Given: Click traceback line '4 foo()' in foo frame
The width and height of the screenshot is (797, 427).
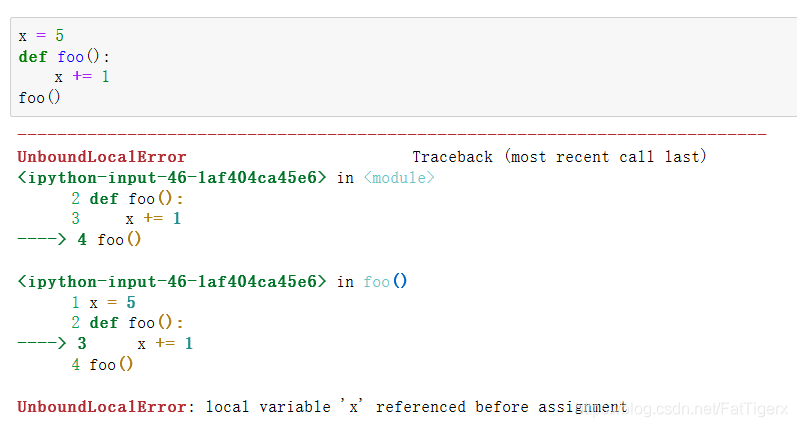Looking at the screenshot, I should [102, 364].
